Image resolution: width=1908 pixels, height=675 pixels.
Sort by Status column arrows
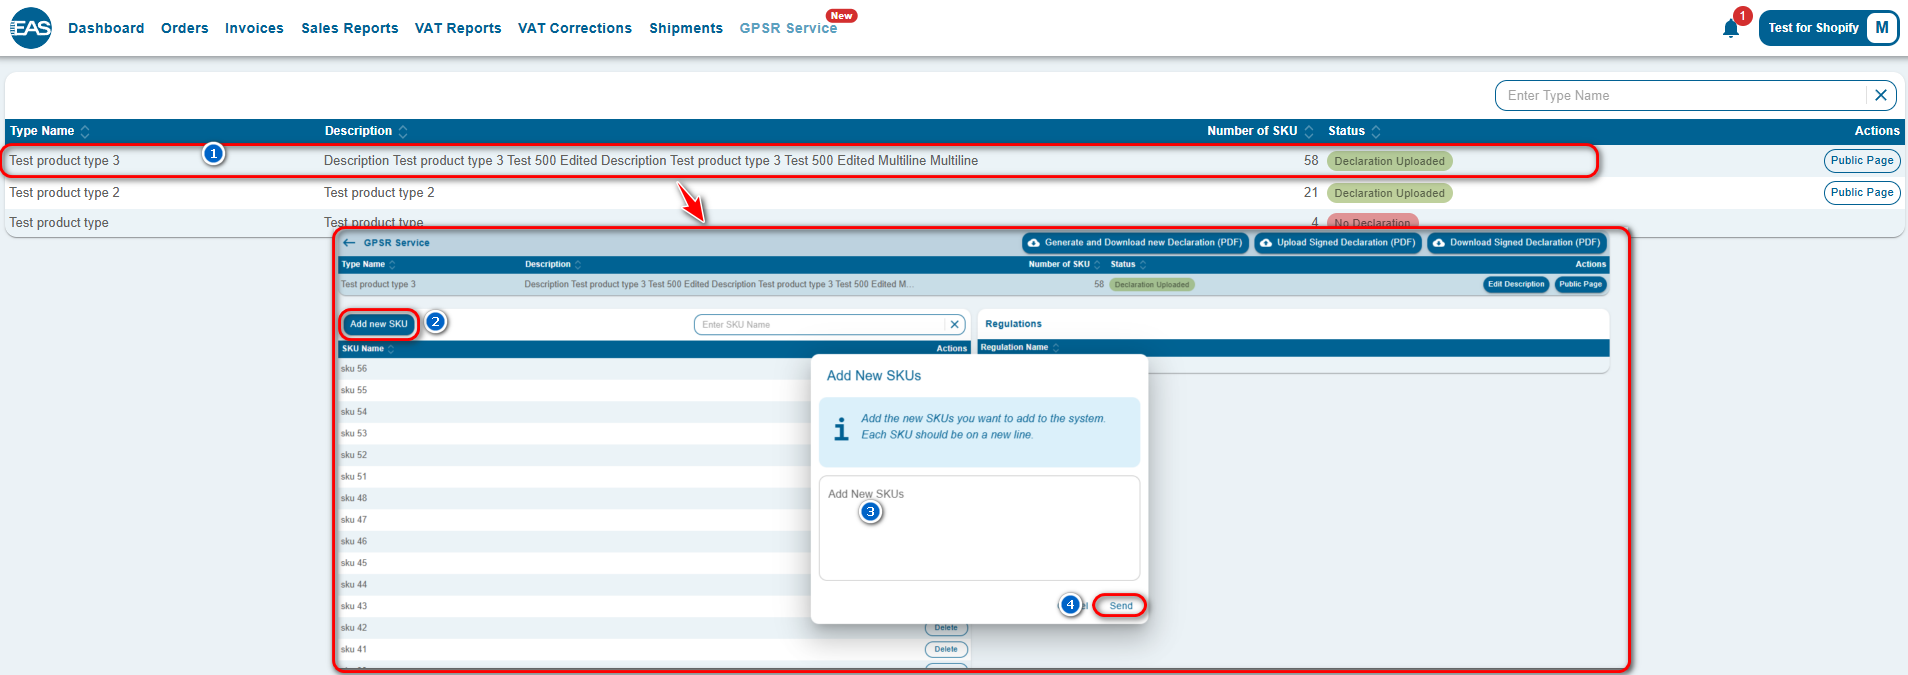[x=1376, y=132]
